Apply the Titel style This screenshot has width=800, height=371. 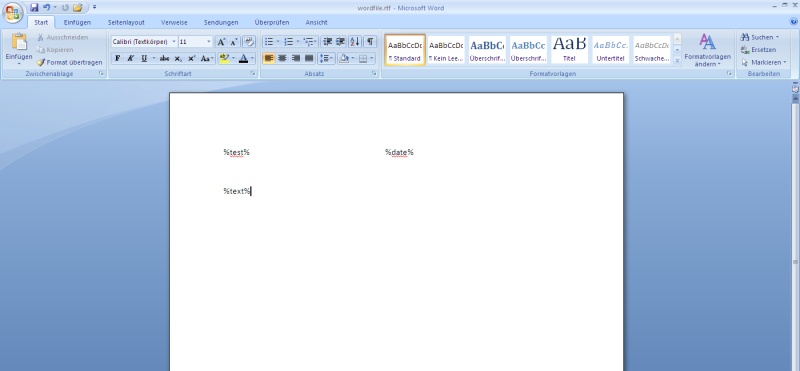pos(569,50)
